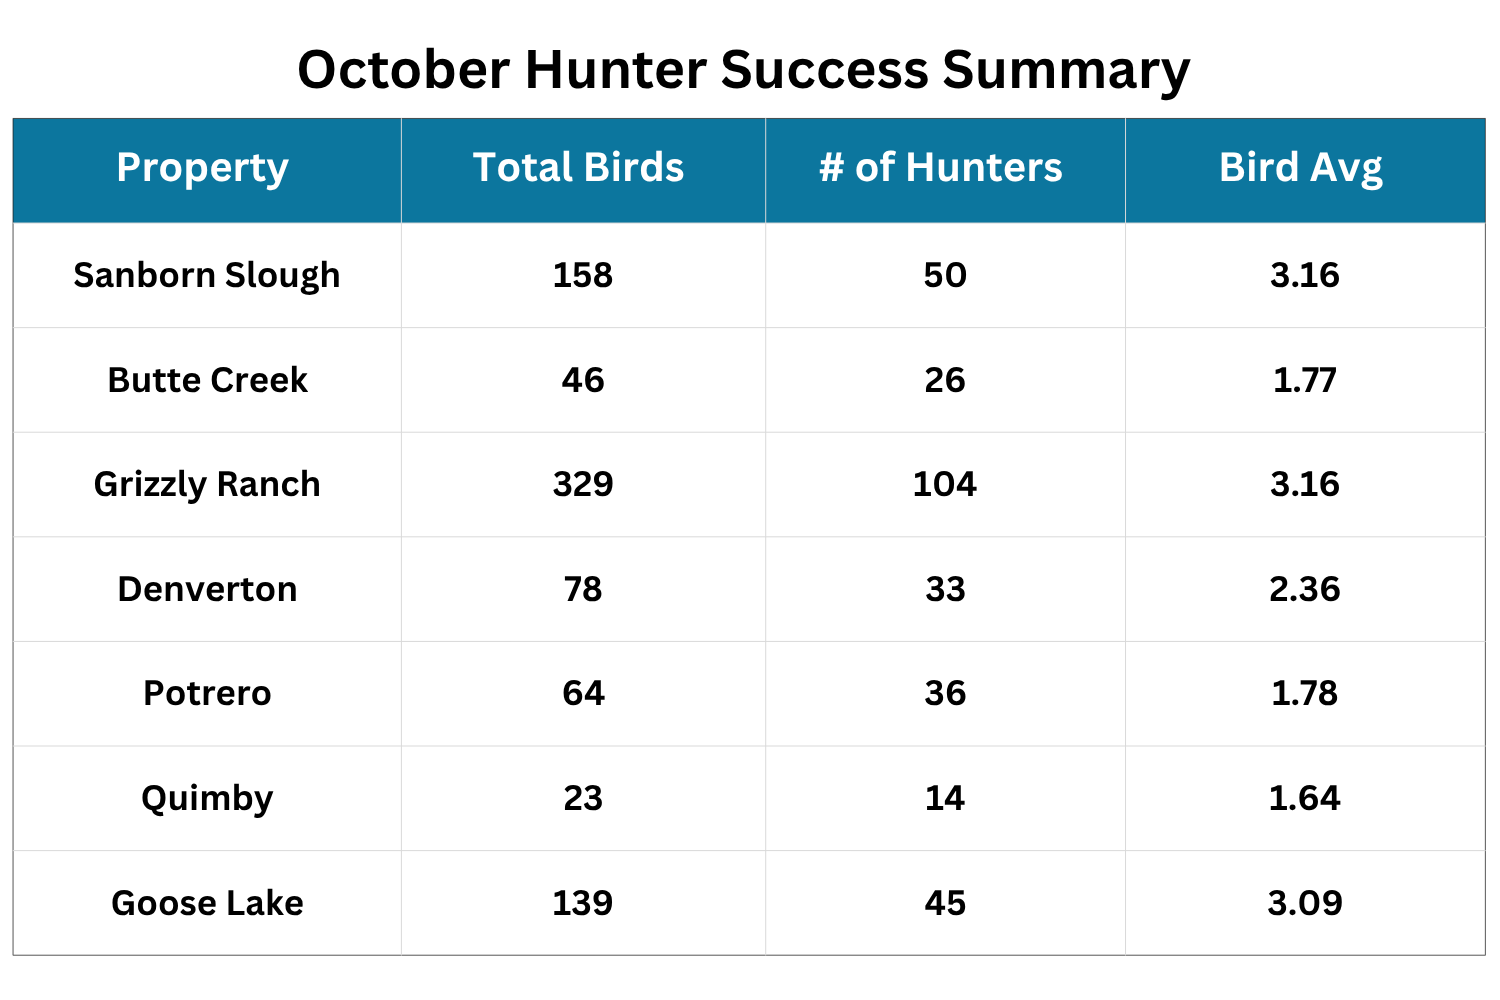Click the Bird Avg column header

(1301, 168)
